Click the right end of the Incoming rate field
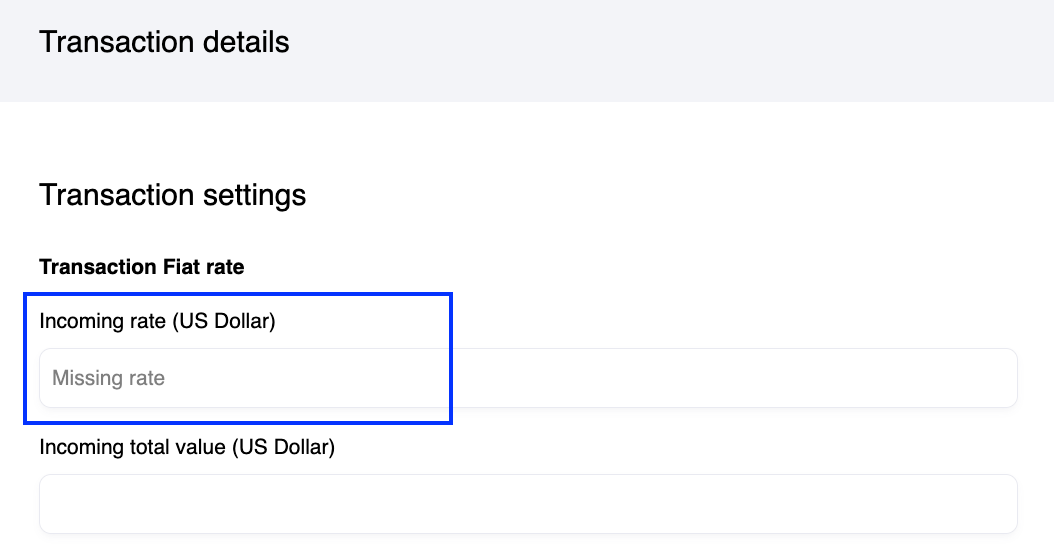Image resolution: width=1054 pixels, height=554 pixels. 990,378
